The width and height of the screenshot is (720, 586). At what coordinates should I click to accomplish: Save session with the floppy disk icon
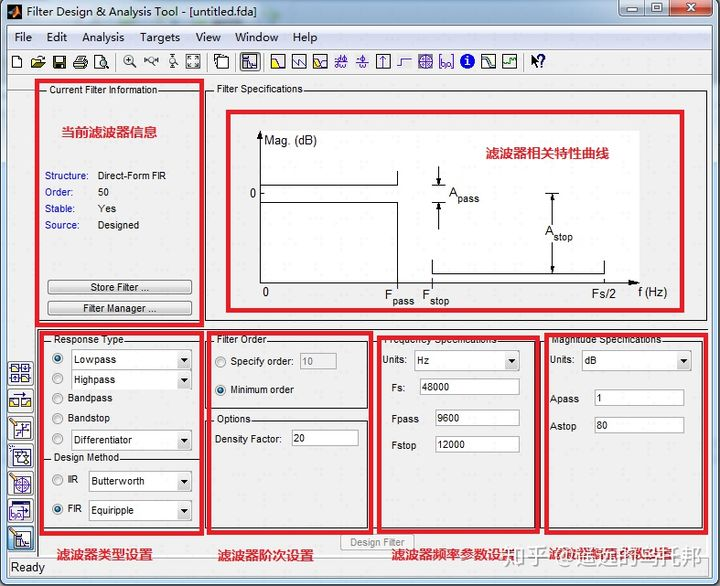click(x=59, y=62)
